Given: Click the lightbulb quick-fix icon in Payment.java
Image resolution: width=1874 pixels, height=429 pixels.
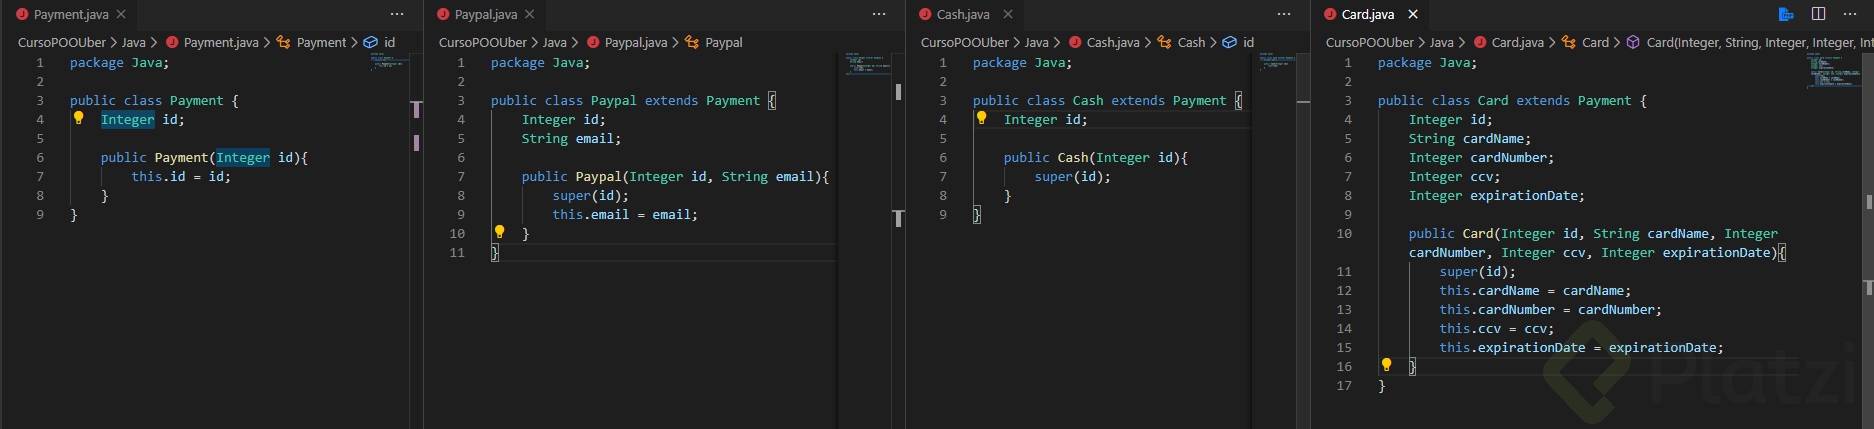Looking at the screenshot, I should point(78,118).
